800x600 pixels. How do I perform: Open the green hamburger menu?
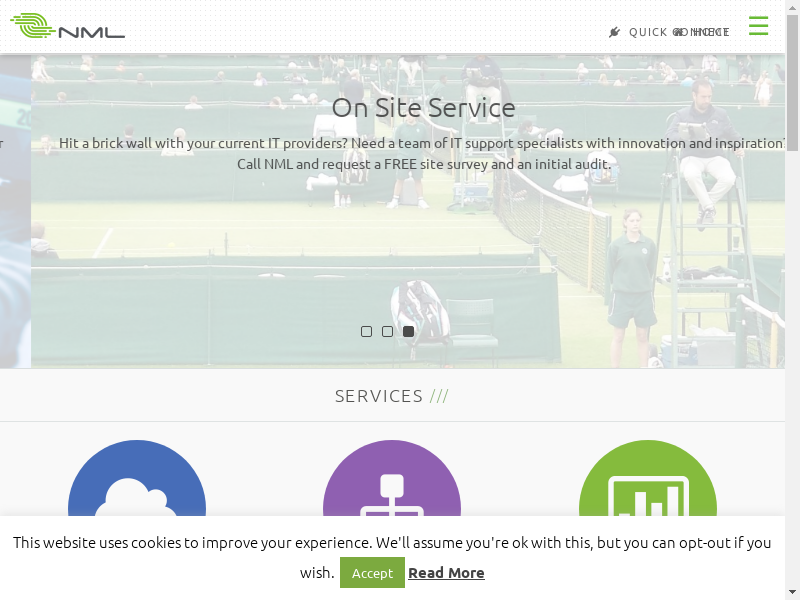click(758, 26)
